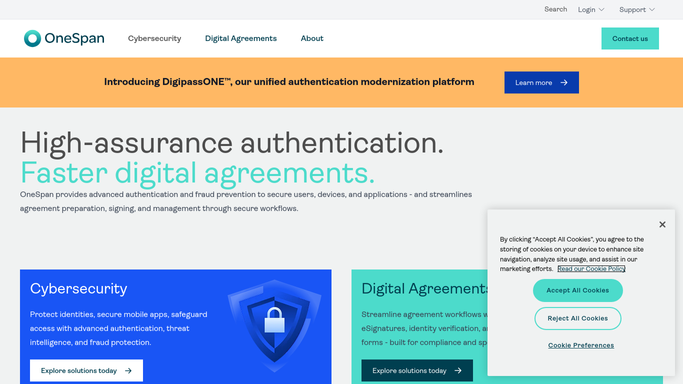This screenshot has width=683, height=384.
Task: Accept All Cookies
Action: [x=578, y=290]
